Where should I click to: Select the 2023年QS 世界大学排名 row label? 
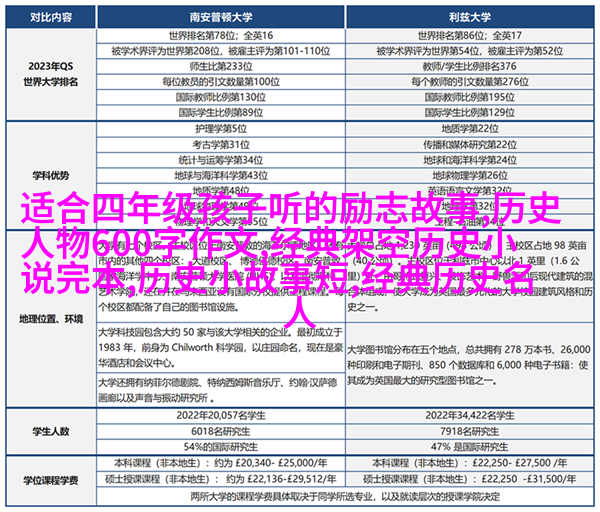click(51, 74)
